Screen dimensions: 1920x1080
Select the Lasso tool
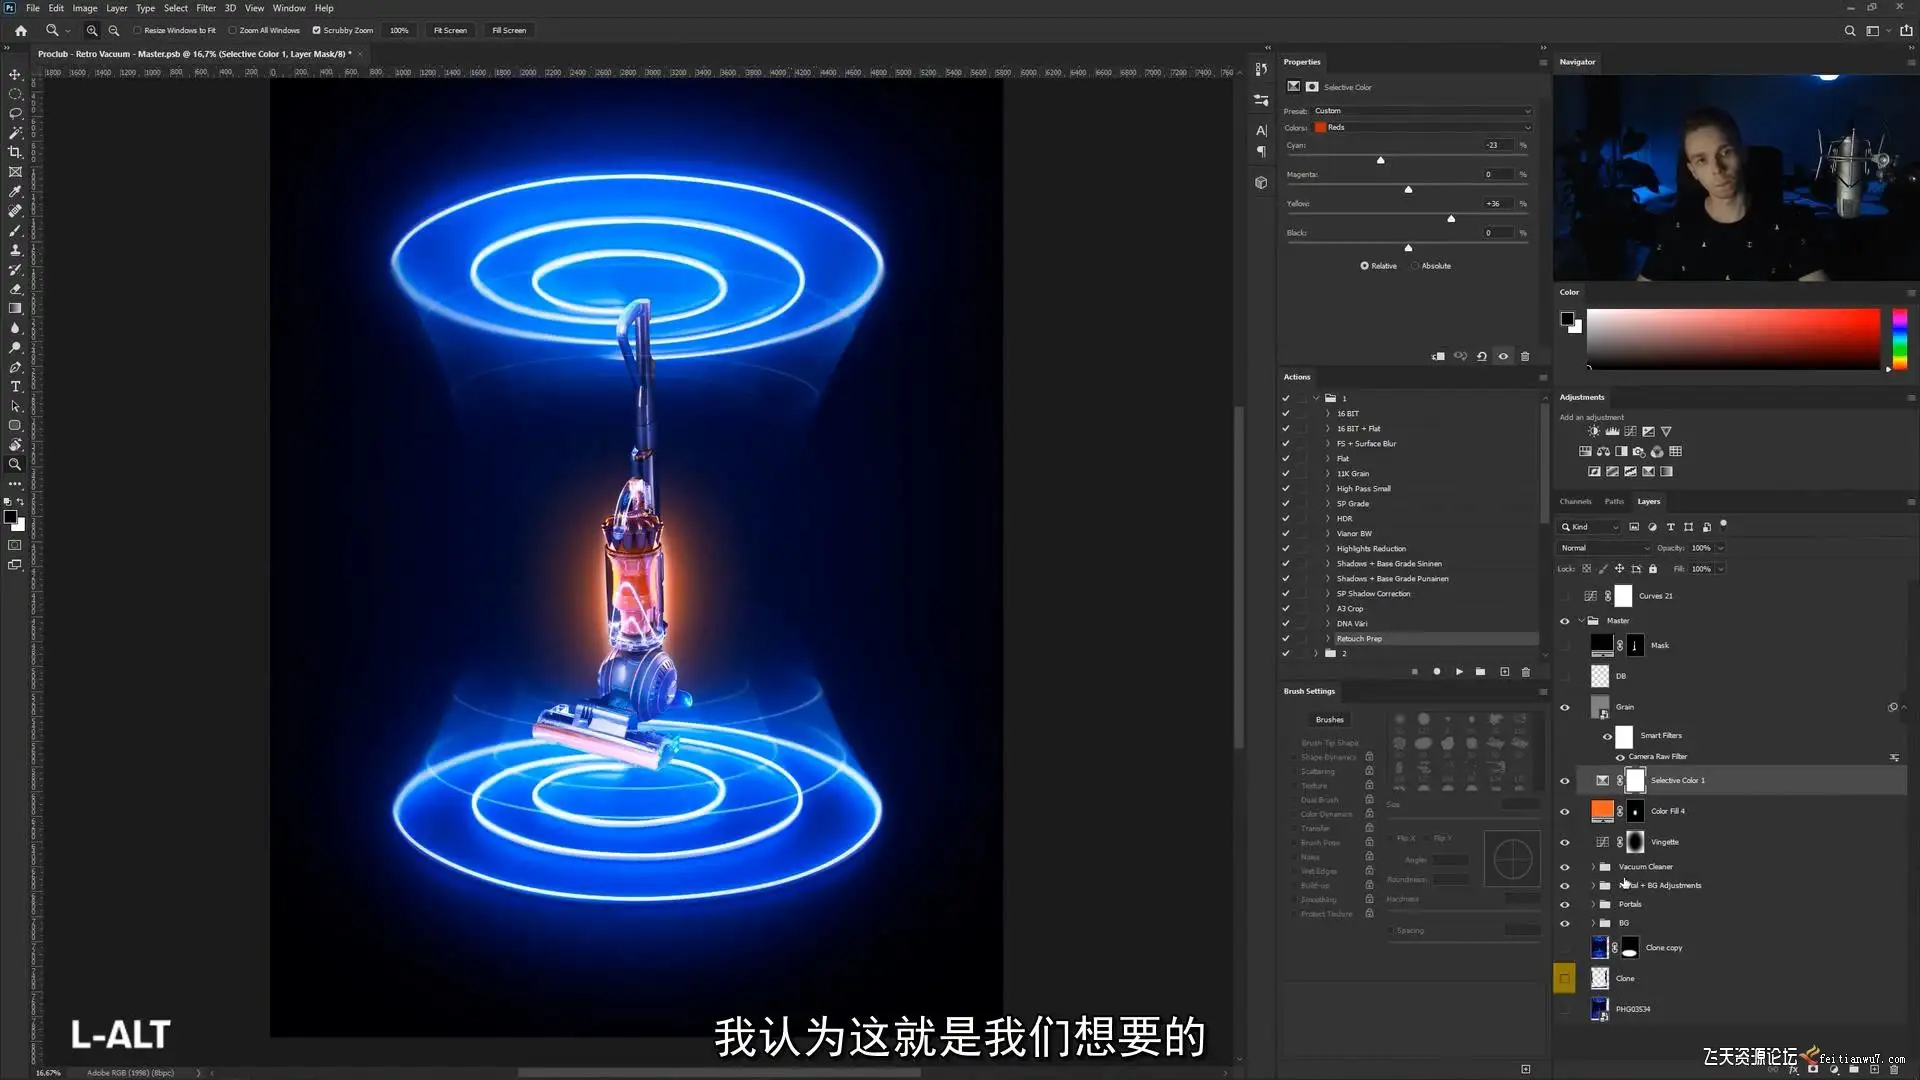(15, 114)
